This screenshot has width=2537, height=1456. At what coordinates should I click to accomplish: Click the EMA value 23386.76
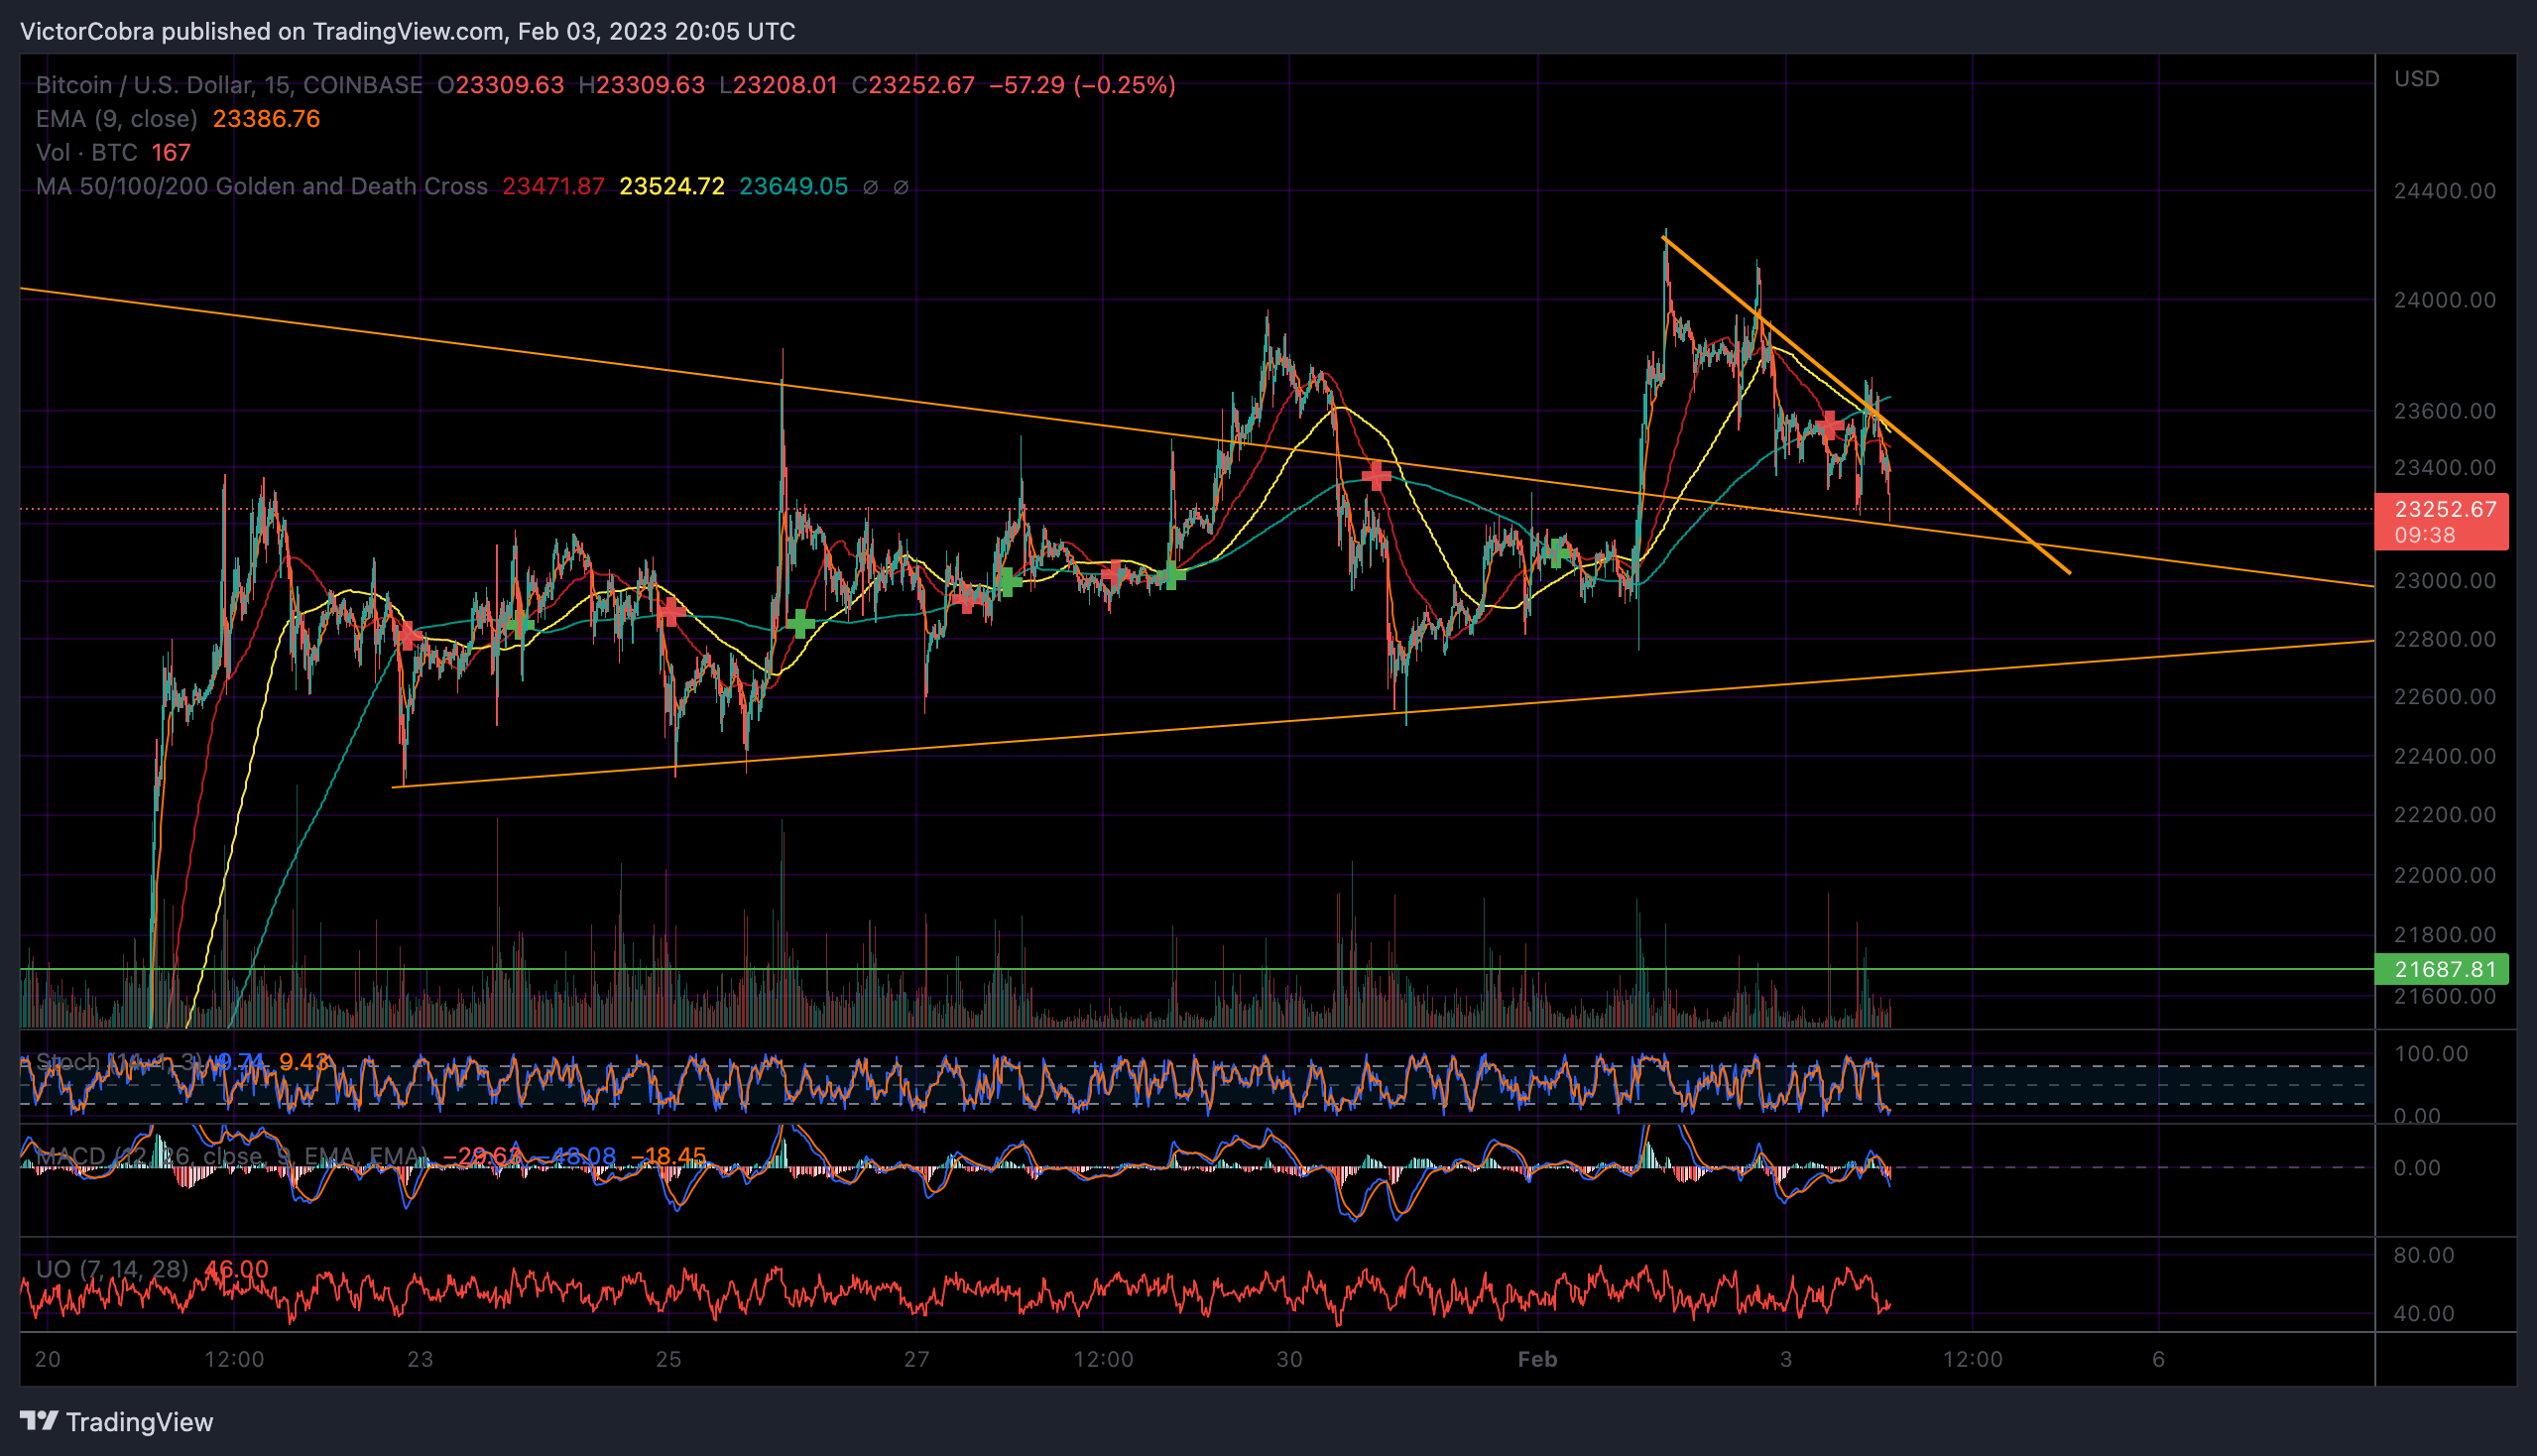coord(267,119)
